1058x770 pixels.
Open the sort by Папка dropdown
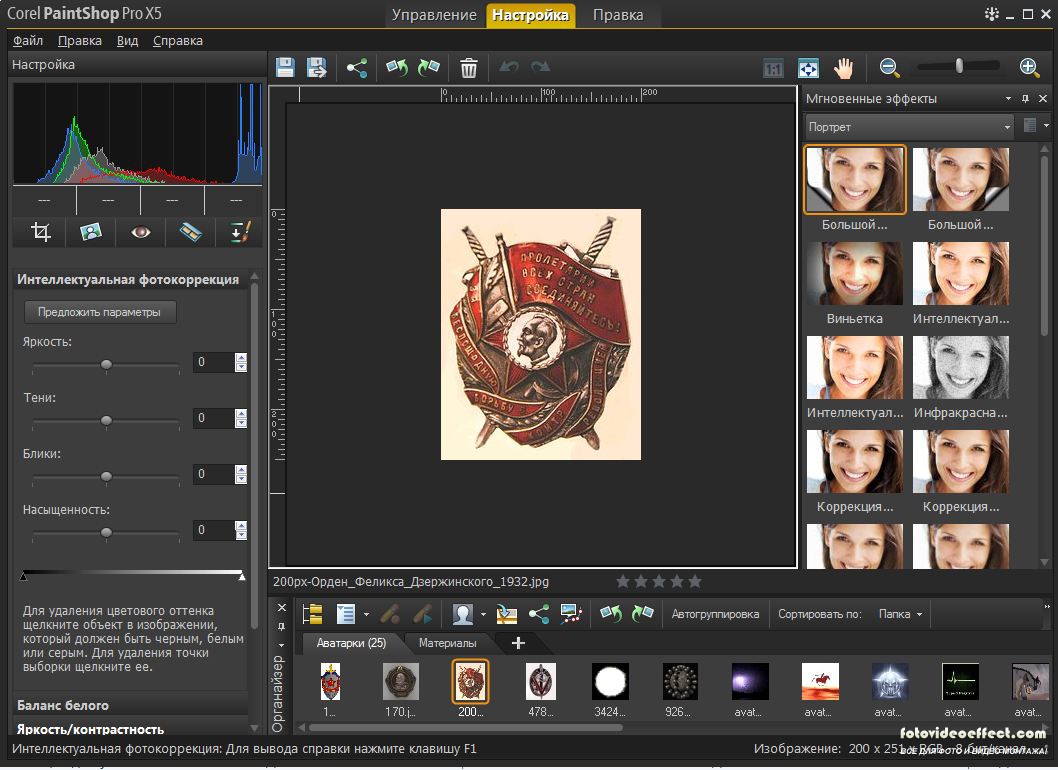point(900,614)
